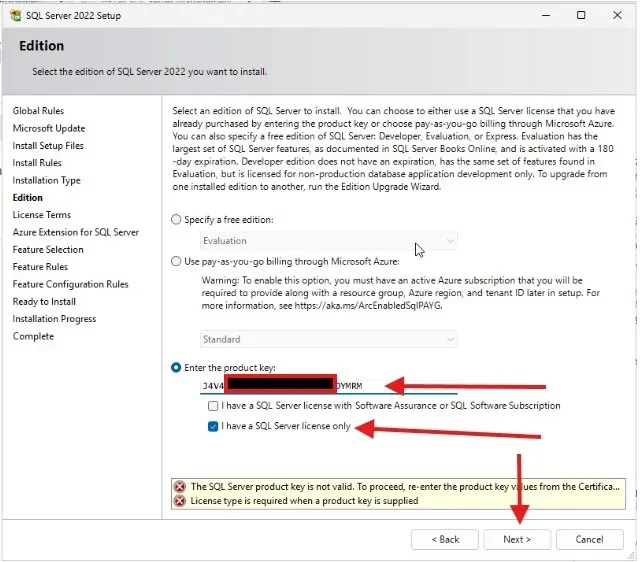The image size is (640, 562).
Task: Click the Installation Type step
Action: click(47, 180)
